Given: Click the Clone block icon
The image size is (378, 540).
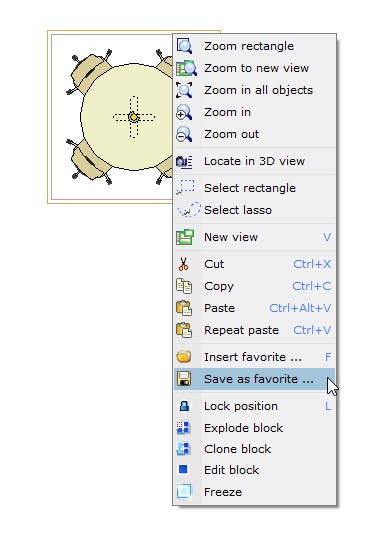Looking at the screenshot, I should [183, 449].
